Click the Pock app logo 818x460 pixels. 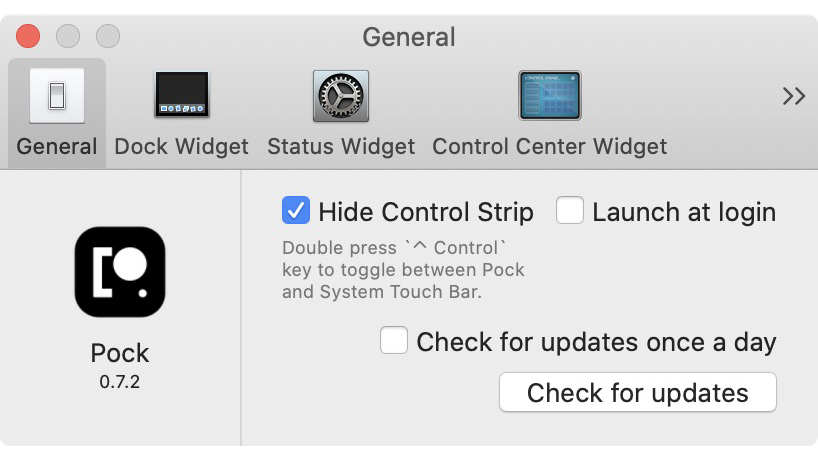point(120,272)
